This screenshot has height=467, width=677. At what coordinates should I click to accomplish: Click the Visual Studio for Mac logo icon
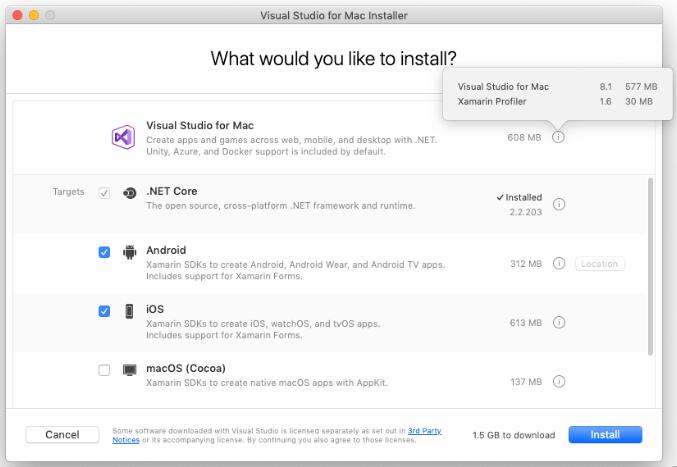(x=123, y=137)
